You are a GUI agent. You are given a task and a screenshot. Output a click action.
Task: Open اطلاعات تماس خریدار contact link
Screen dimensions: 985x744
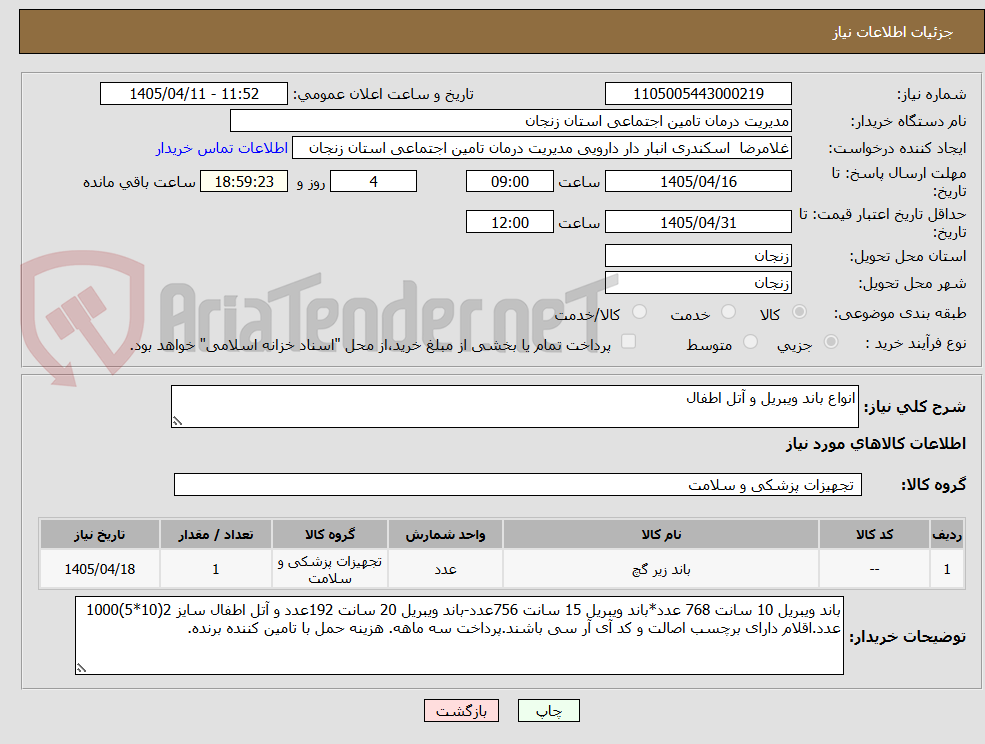(x=222, y=148)
